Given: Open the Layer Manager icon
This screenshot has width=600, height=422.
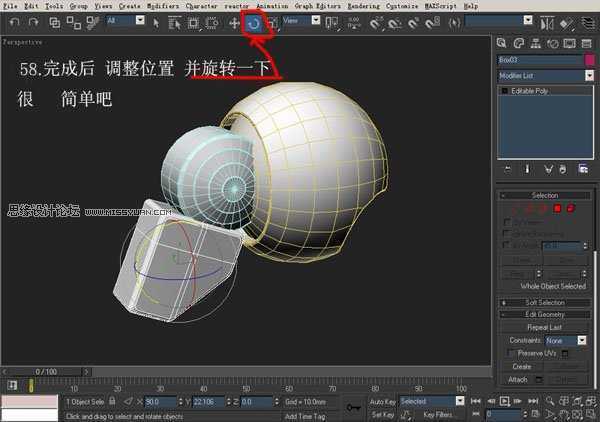Looking at the screenshot, I should (x=588, y=23).
